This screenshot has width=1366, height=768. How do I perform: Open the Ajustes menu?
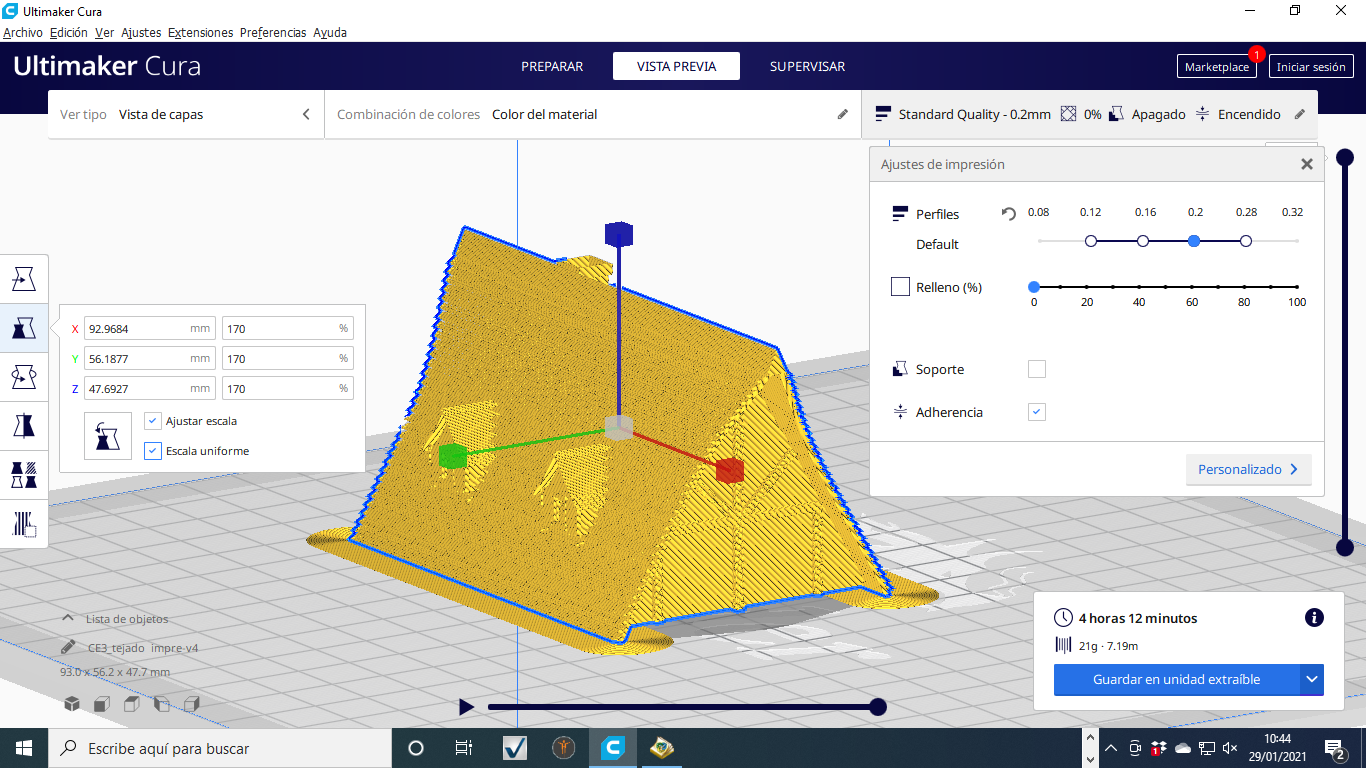[141, 32]
